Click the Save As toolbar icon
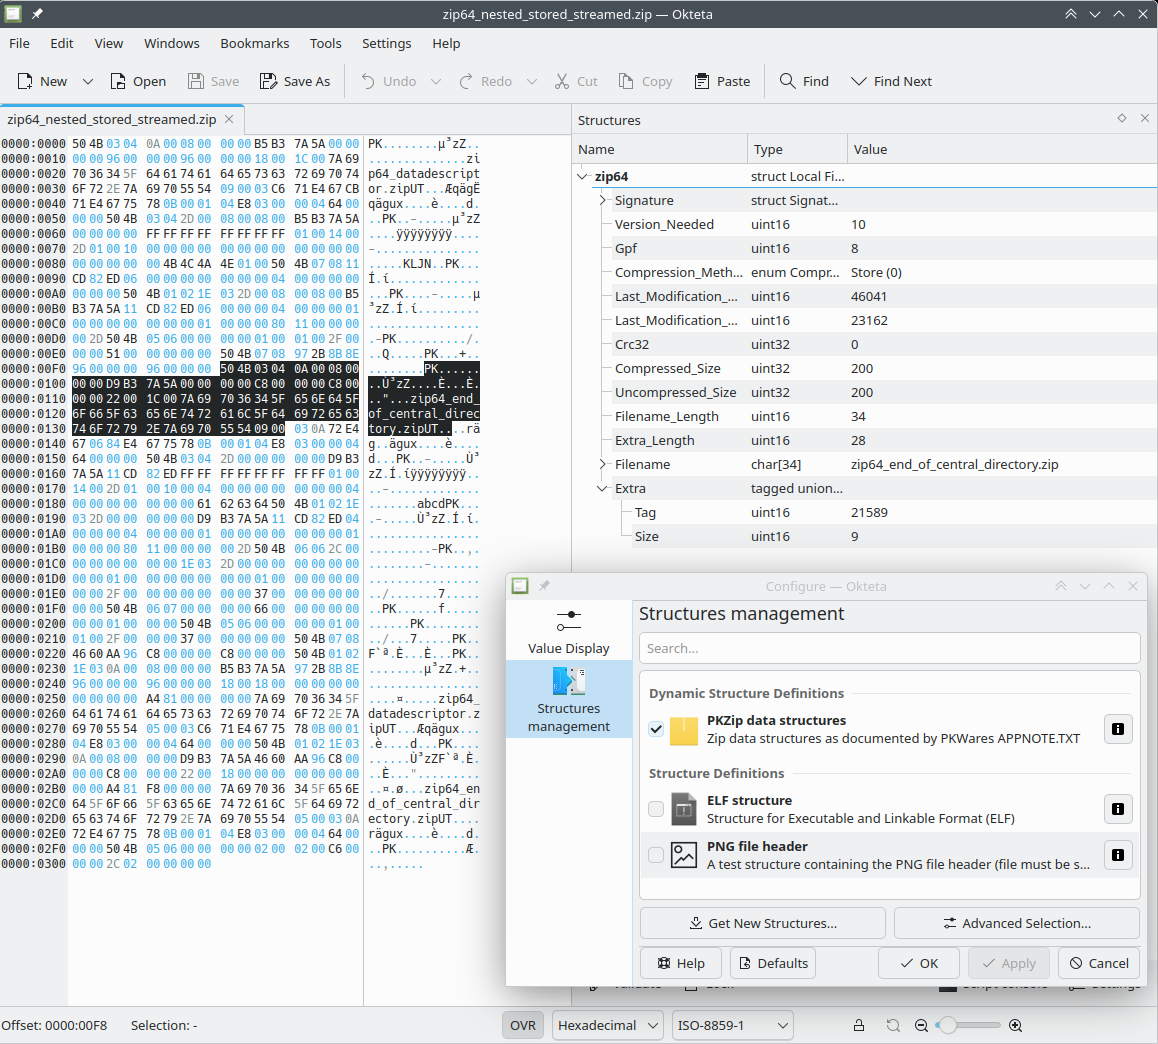Viewport: 1158px width, 1044px height. click(268, 81)
